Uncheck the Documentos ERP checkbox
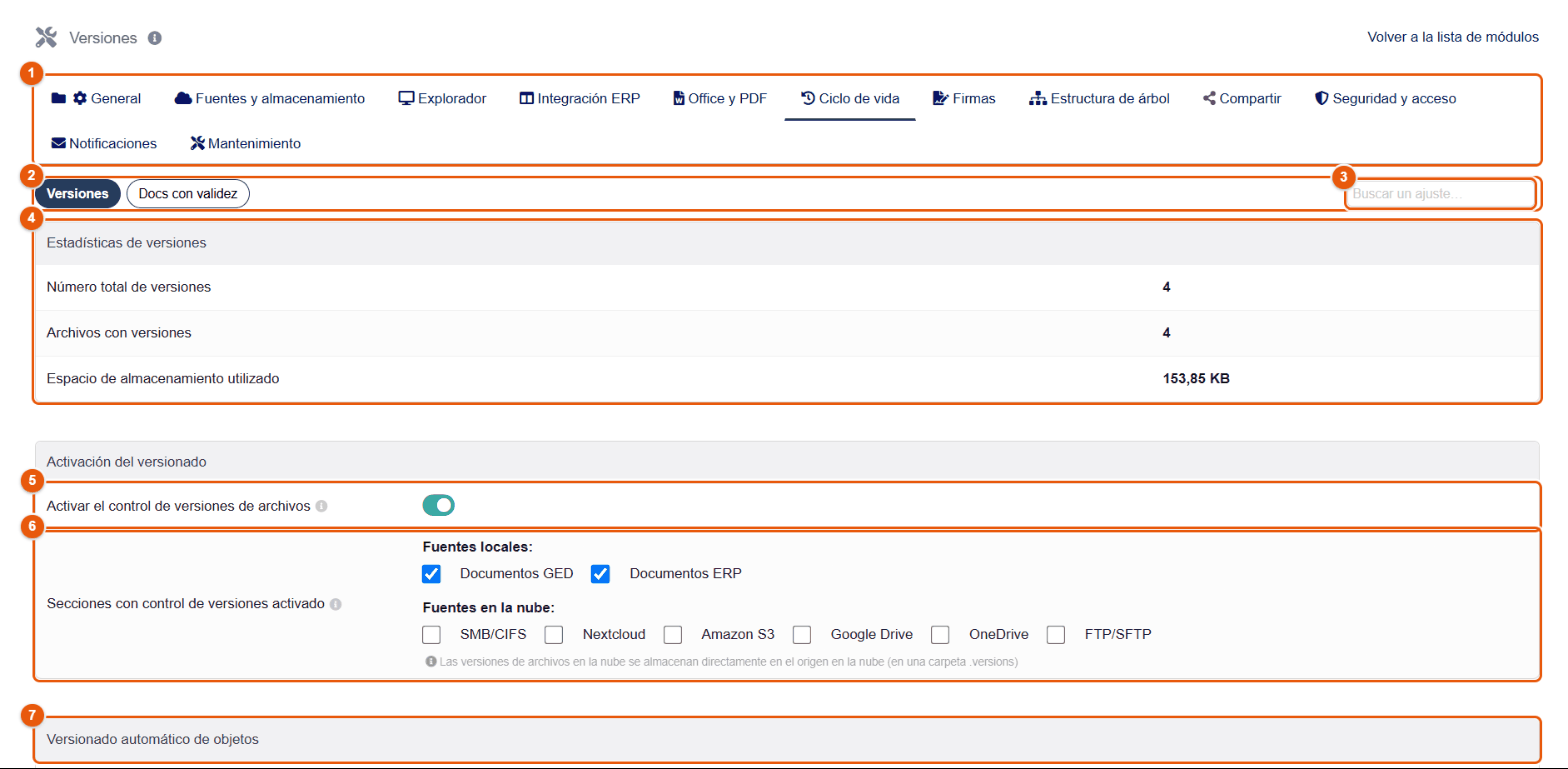 click(x=601, y=574)
